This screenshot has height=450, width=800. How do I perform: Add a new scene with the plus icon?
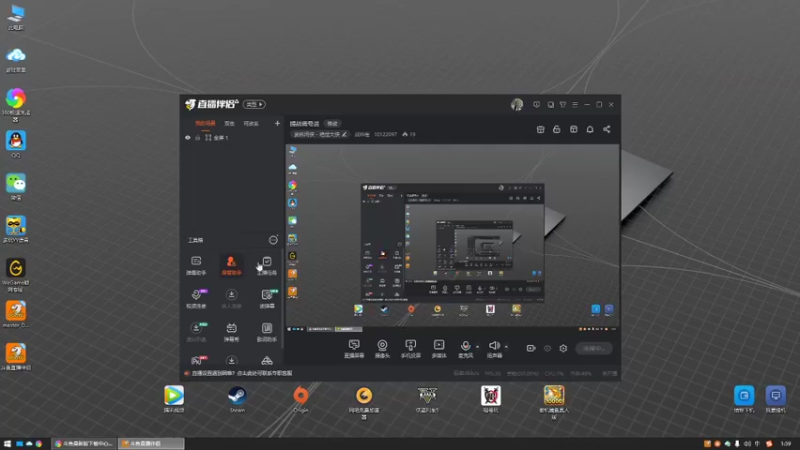pyautogui.click(x=277, y=123)
